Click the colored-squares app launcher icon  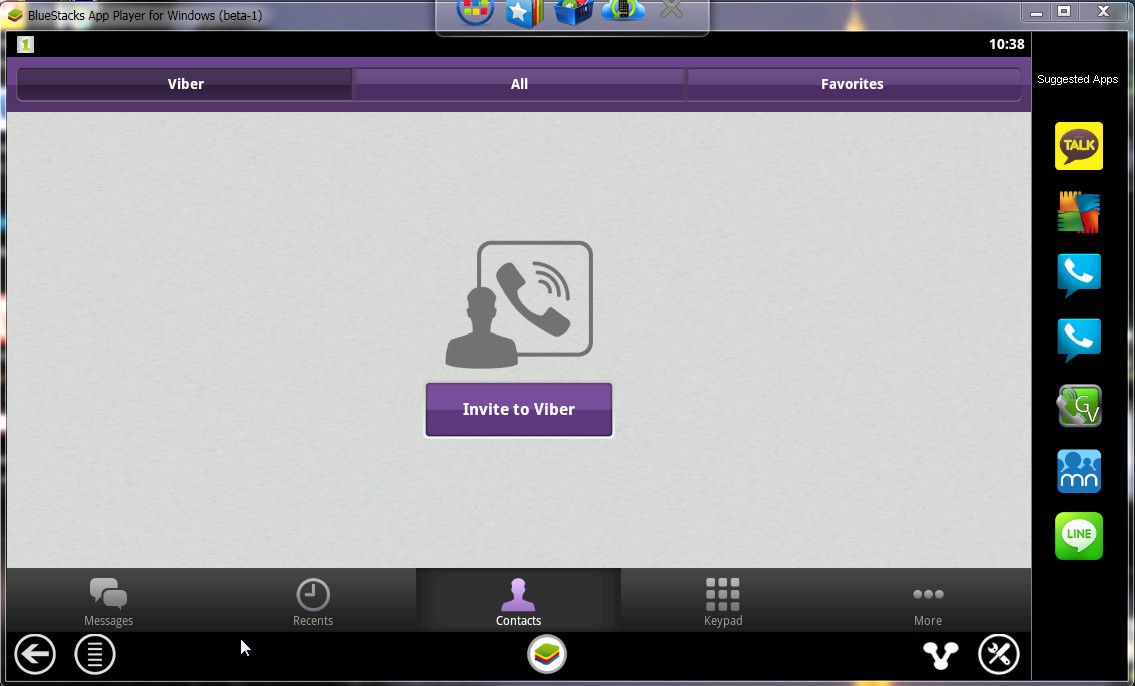[475, 11]
